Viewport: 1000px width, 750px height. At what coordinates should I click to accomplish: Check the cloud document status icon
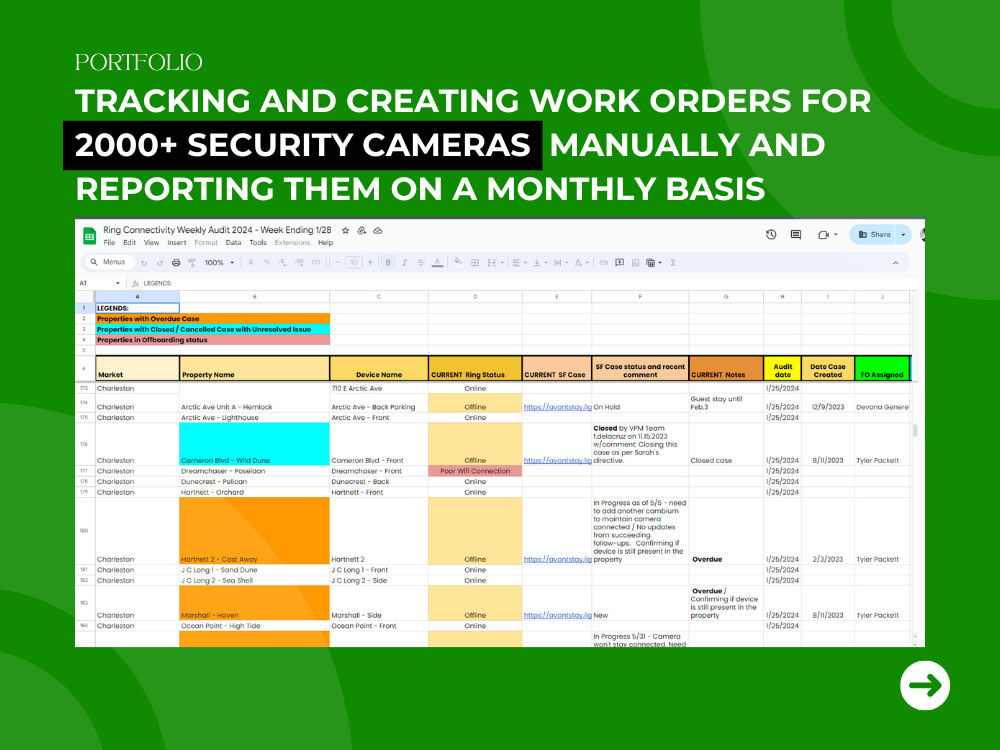pyautogui.click(x=378, y=230)
